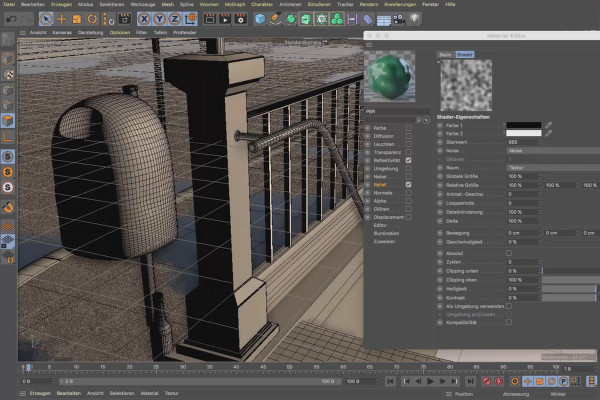
Task: Open the Raum dropdown set to Textur
Action: point(553,168)
